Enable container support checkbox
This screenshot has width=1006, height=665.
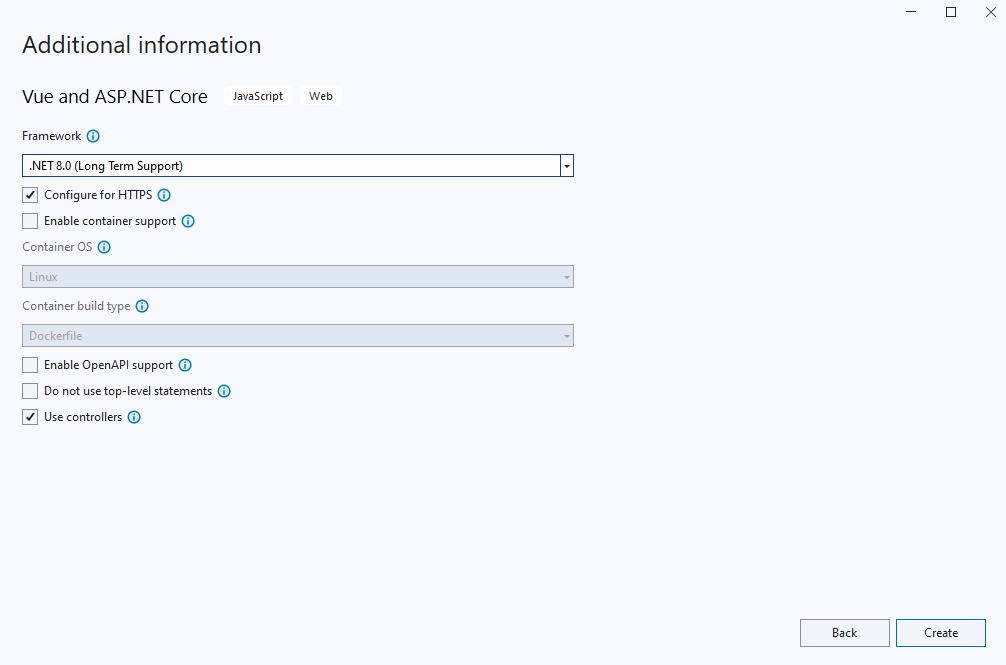pos(30,221)
